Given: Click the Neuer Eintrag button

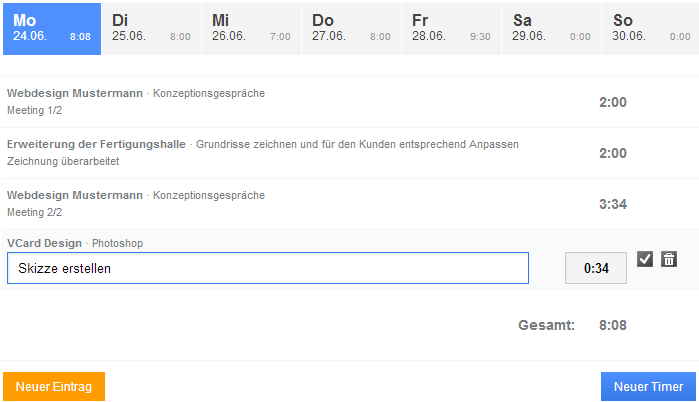Looking at the screenshot, I should tap(54, 387).
